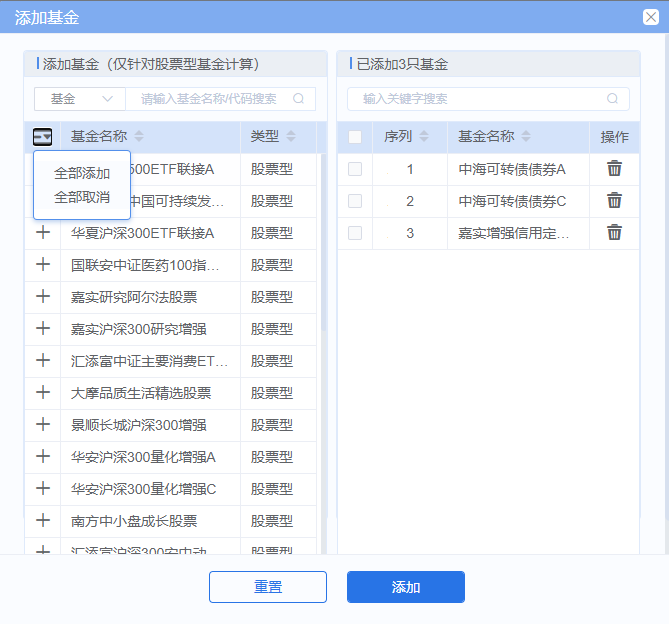Click the 输入关键字搜索 input field
669x624 pixels.
click(x=480, y=99)
